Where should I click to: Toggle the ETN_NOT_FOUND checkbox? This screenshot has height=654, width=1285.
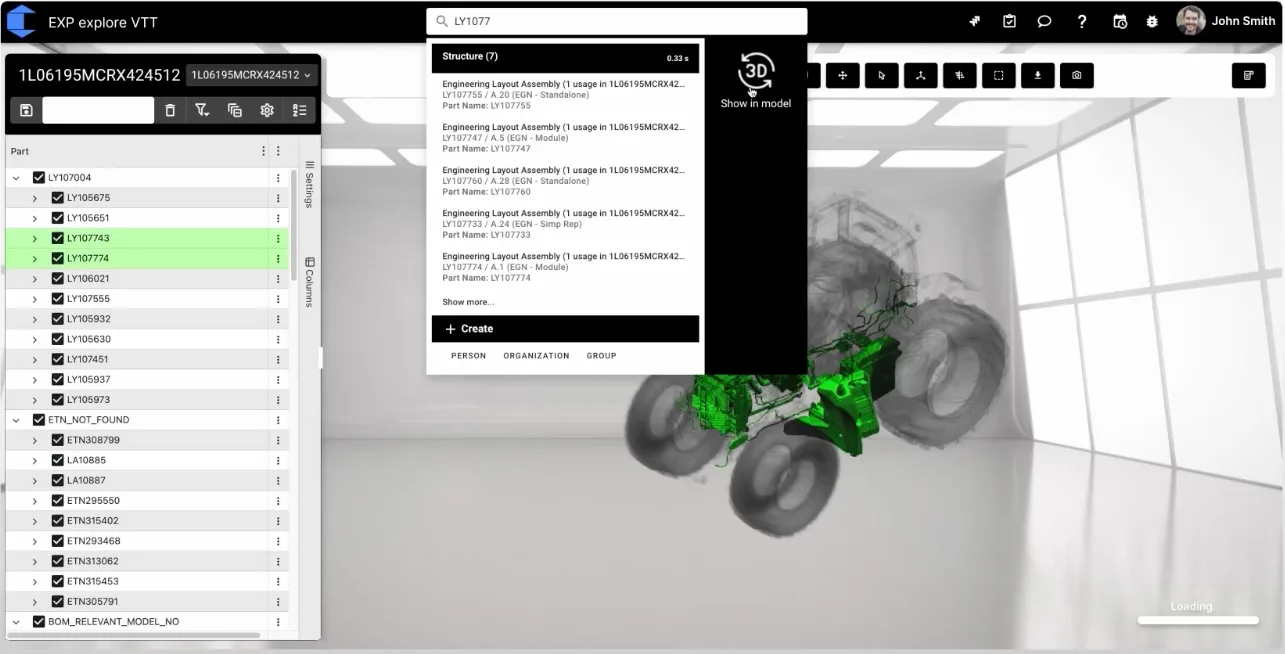[39, 420]
